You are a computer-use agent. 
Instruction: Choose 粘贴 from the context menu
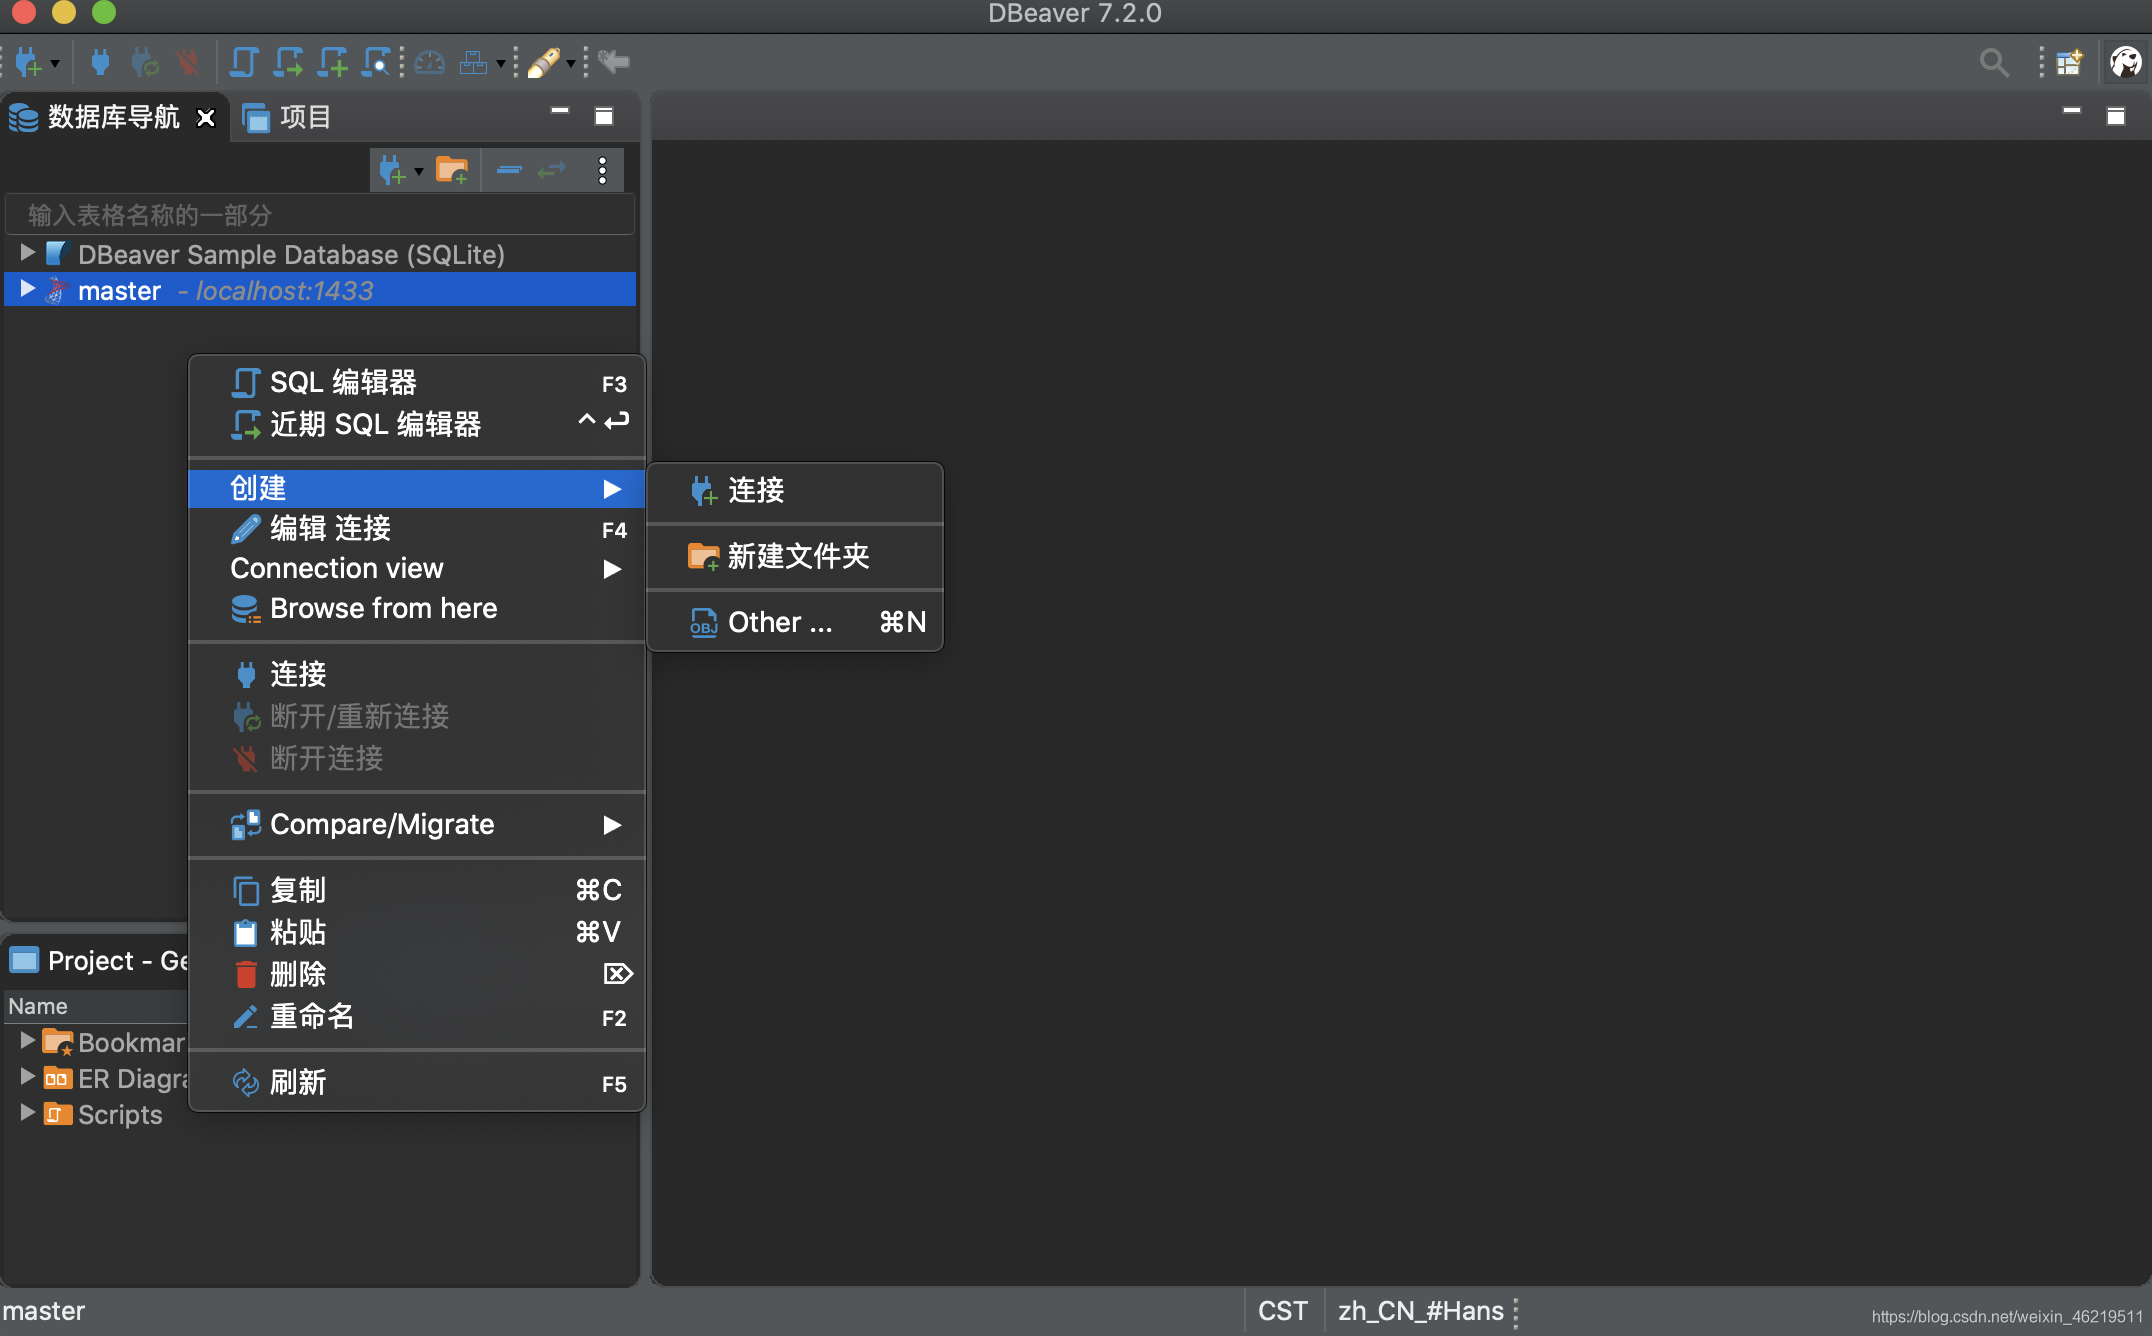pyautogui.click(x=417, y=932)
